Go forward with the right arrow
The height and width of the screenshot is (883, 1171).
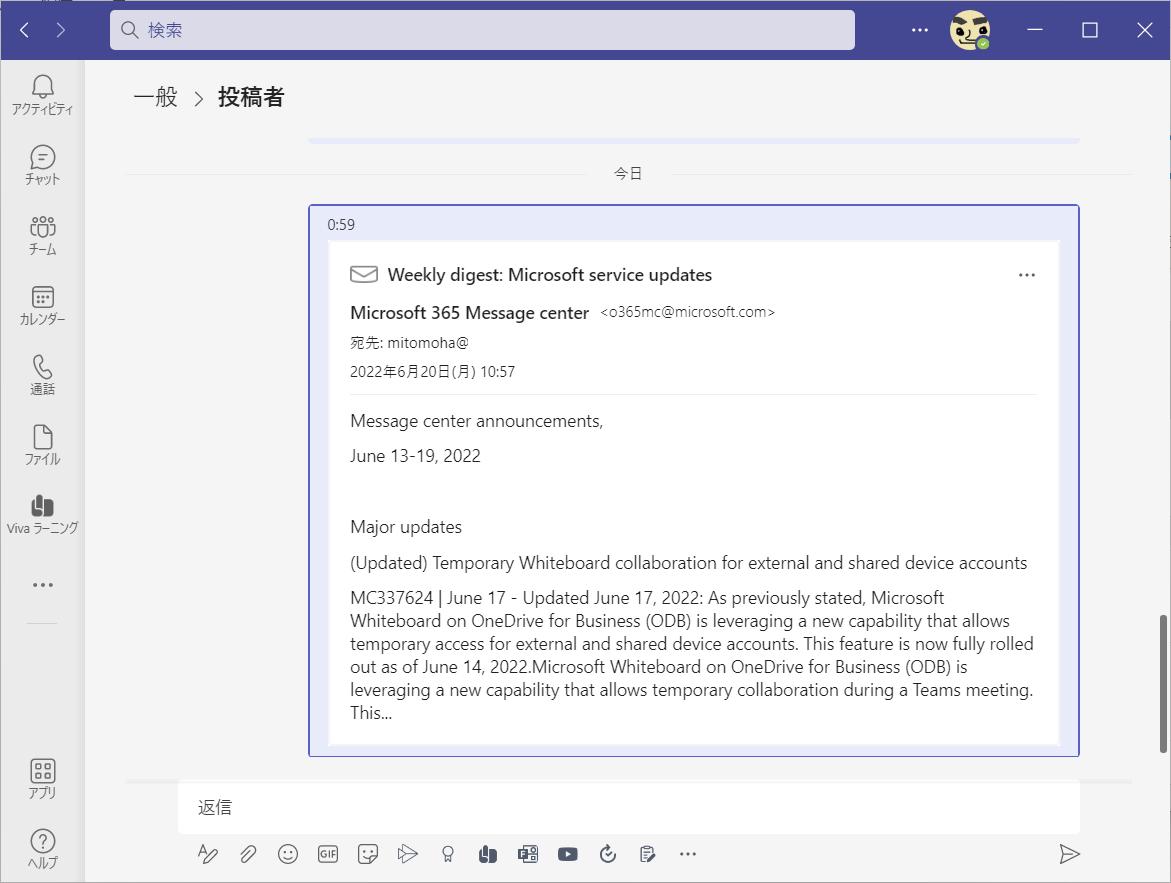60,30
